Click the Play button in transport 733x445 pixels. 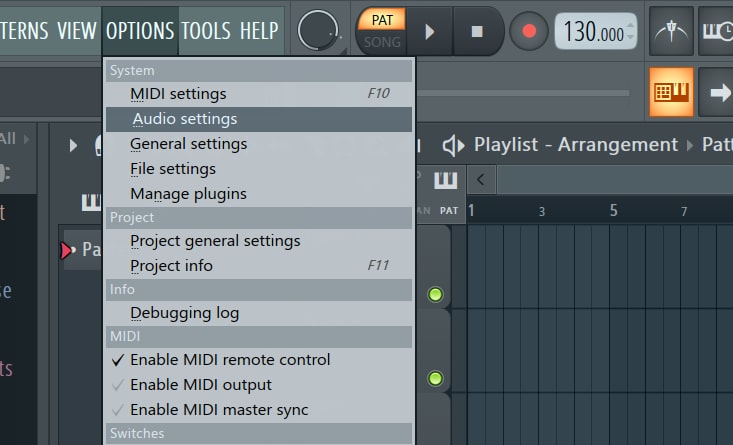(x=430, y=31)
